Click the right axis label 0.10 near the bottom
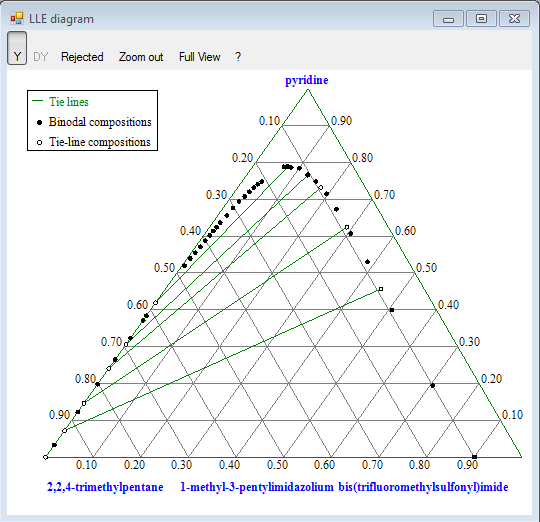 pyautogui.click(x=512, y=415)
